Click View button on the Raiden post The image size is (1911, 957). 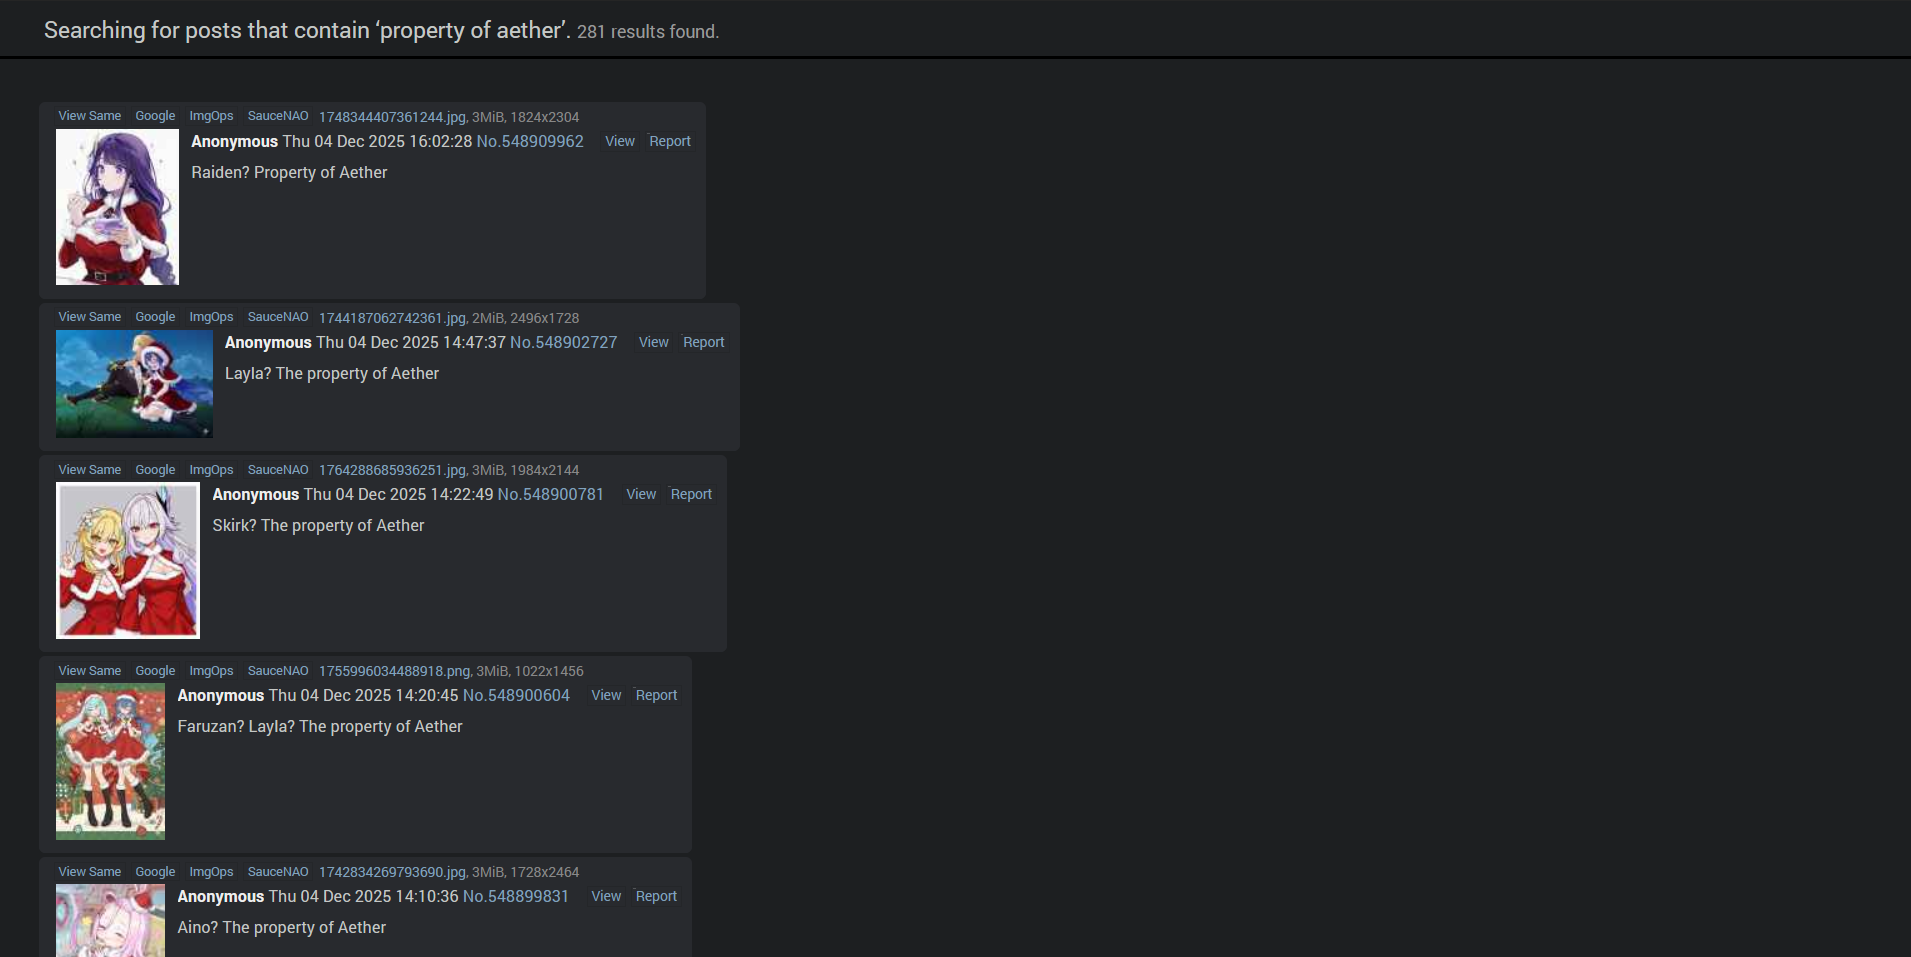[x=620, y=142]
